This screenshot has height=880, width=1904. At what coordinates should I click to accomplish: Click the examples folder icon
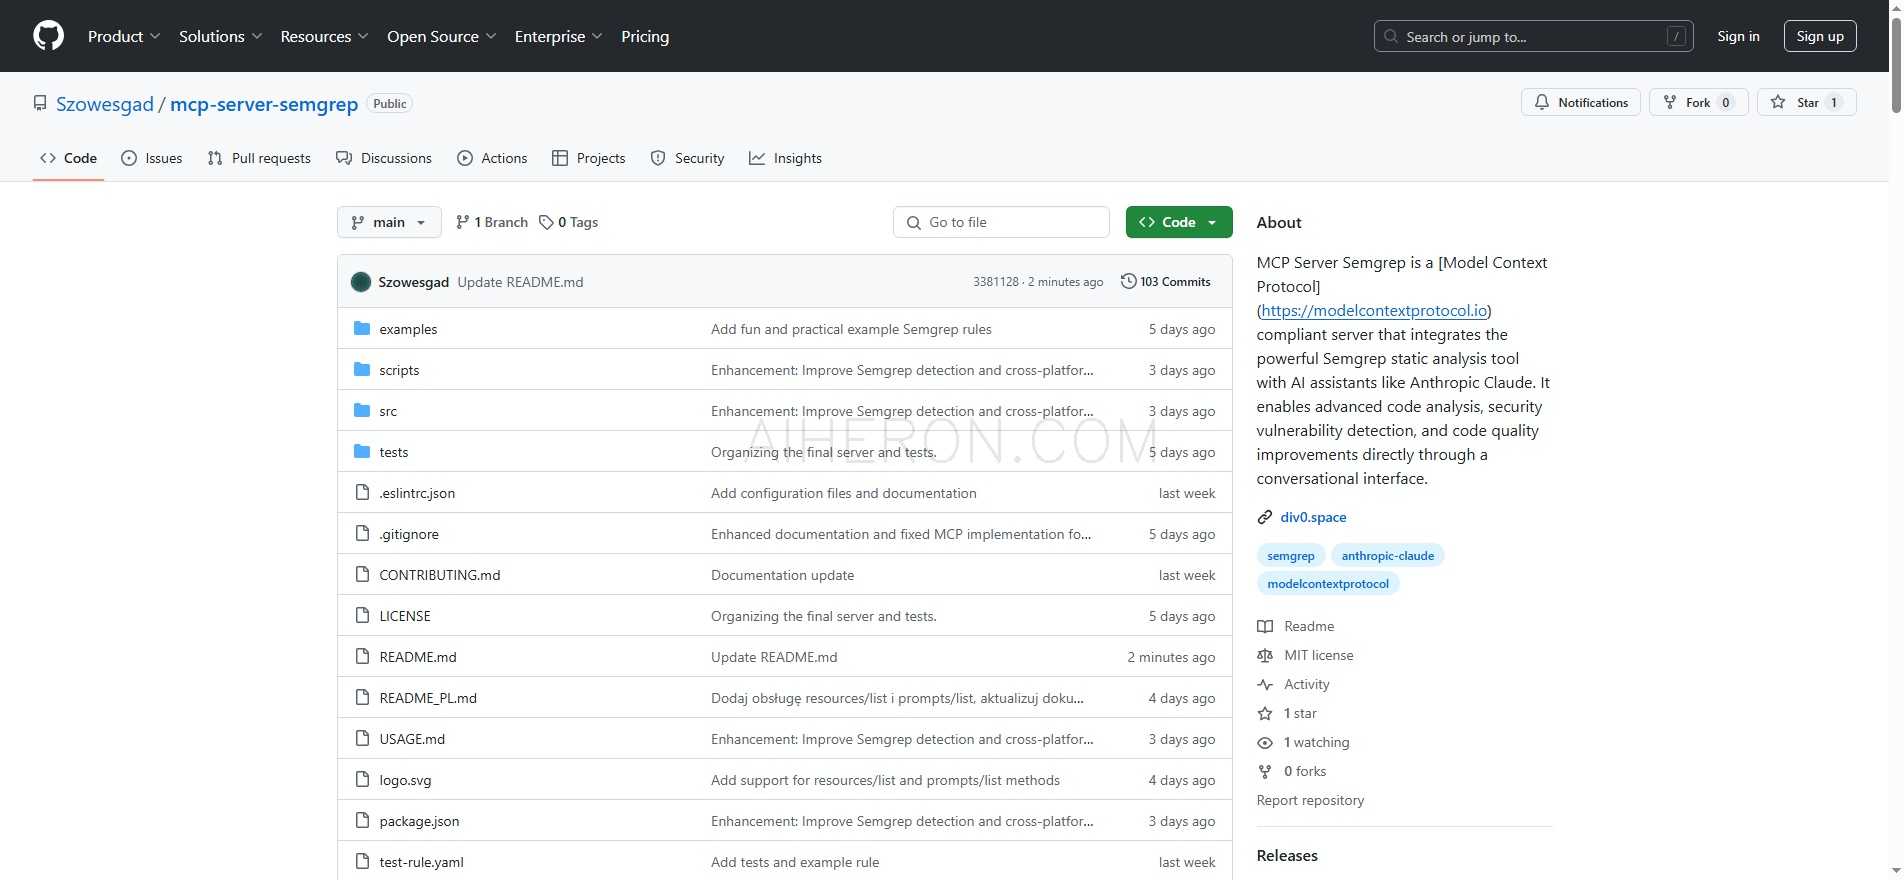[x=362, y=328]
